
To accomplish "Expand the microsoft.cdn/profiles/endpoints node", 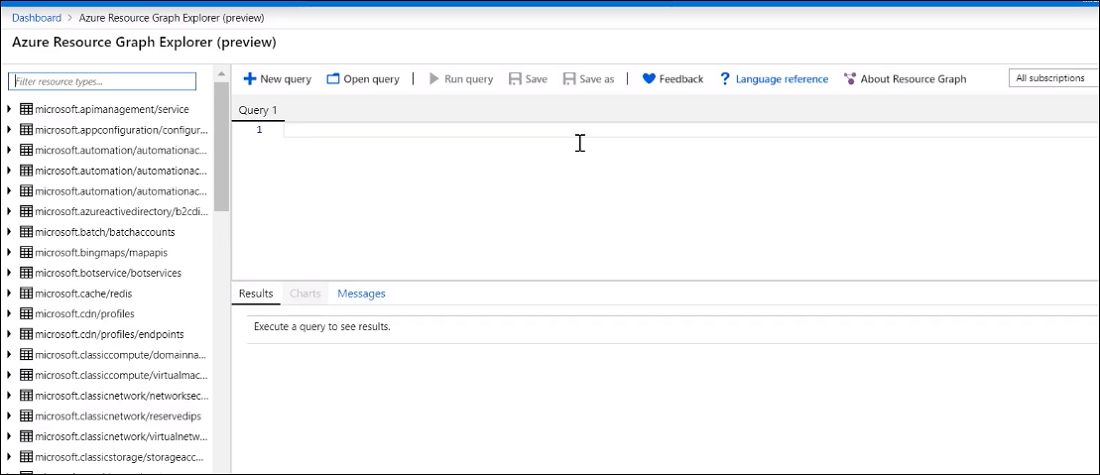I will 8,334.
